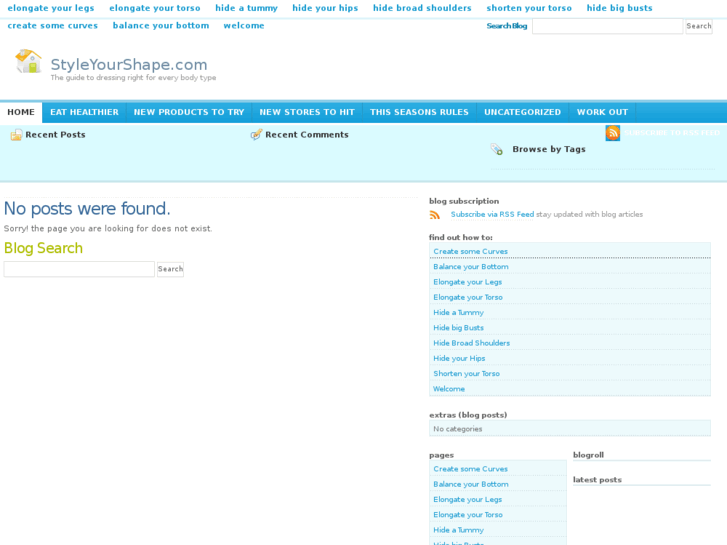Click the orange RSS feed icon in header
Image resolution: width=727 pixels, height=545 pixels.
click(x=612, y=133)
